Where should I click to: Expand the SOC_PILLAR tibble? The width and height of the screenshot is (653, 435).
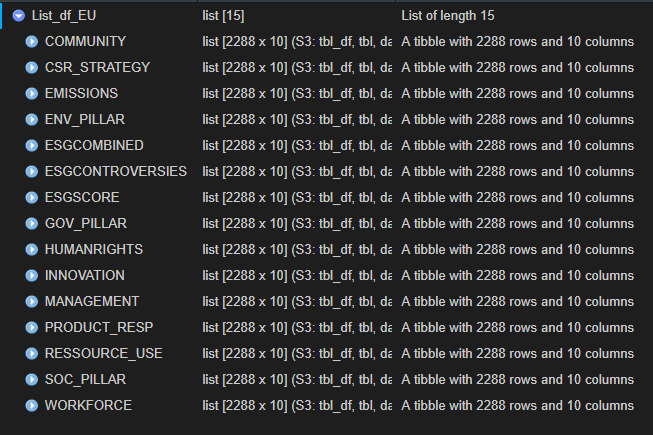pyautogui.click(x=32, y=380)
